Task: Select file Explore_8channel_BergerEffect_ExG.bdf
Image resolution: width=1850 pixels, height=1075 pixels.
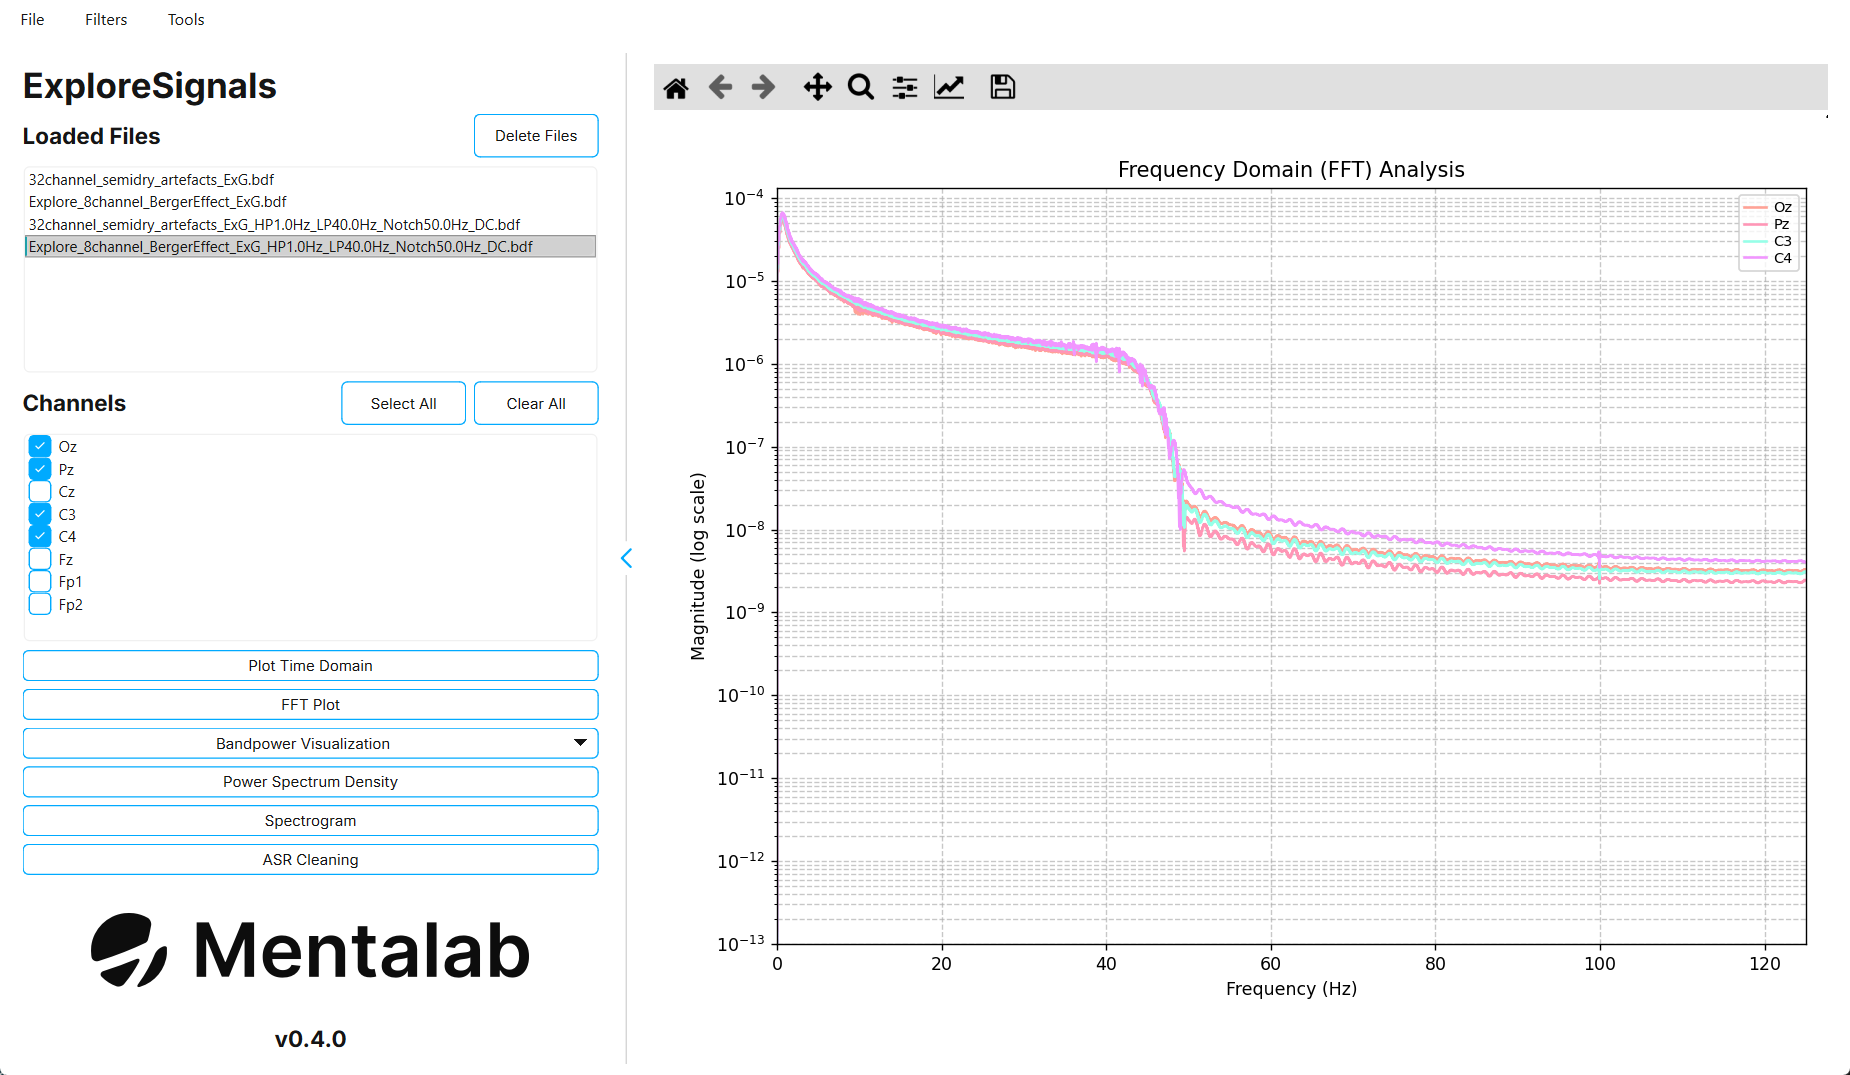Action: tap(310, 202)
